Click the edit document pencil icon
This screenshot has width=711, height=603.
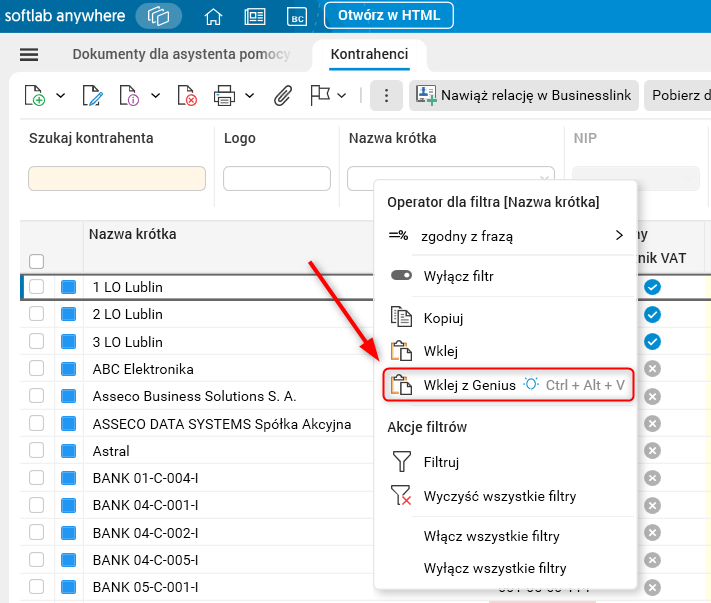coord(92,96)
